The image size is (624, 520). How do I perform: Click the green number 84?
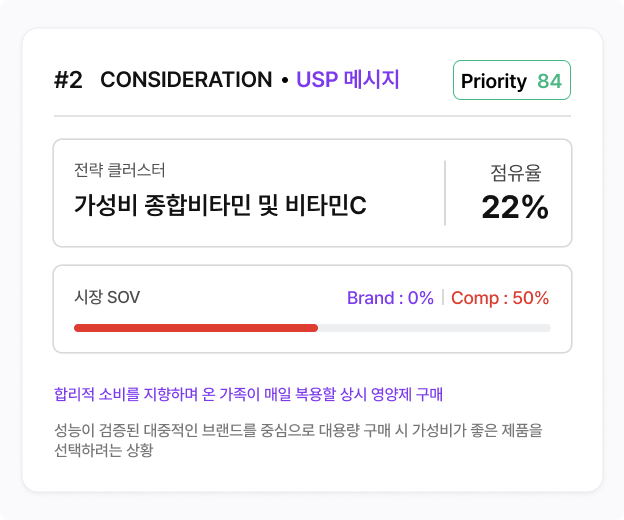[x=549, y=81]
